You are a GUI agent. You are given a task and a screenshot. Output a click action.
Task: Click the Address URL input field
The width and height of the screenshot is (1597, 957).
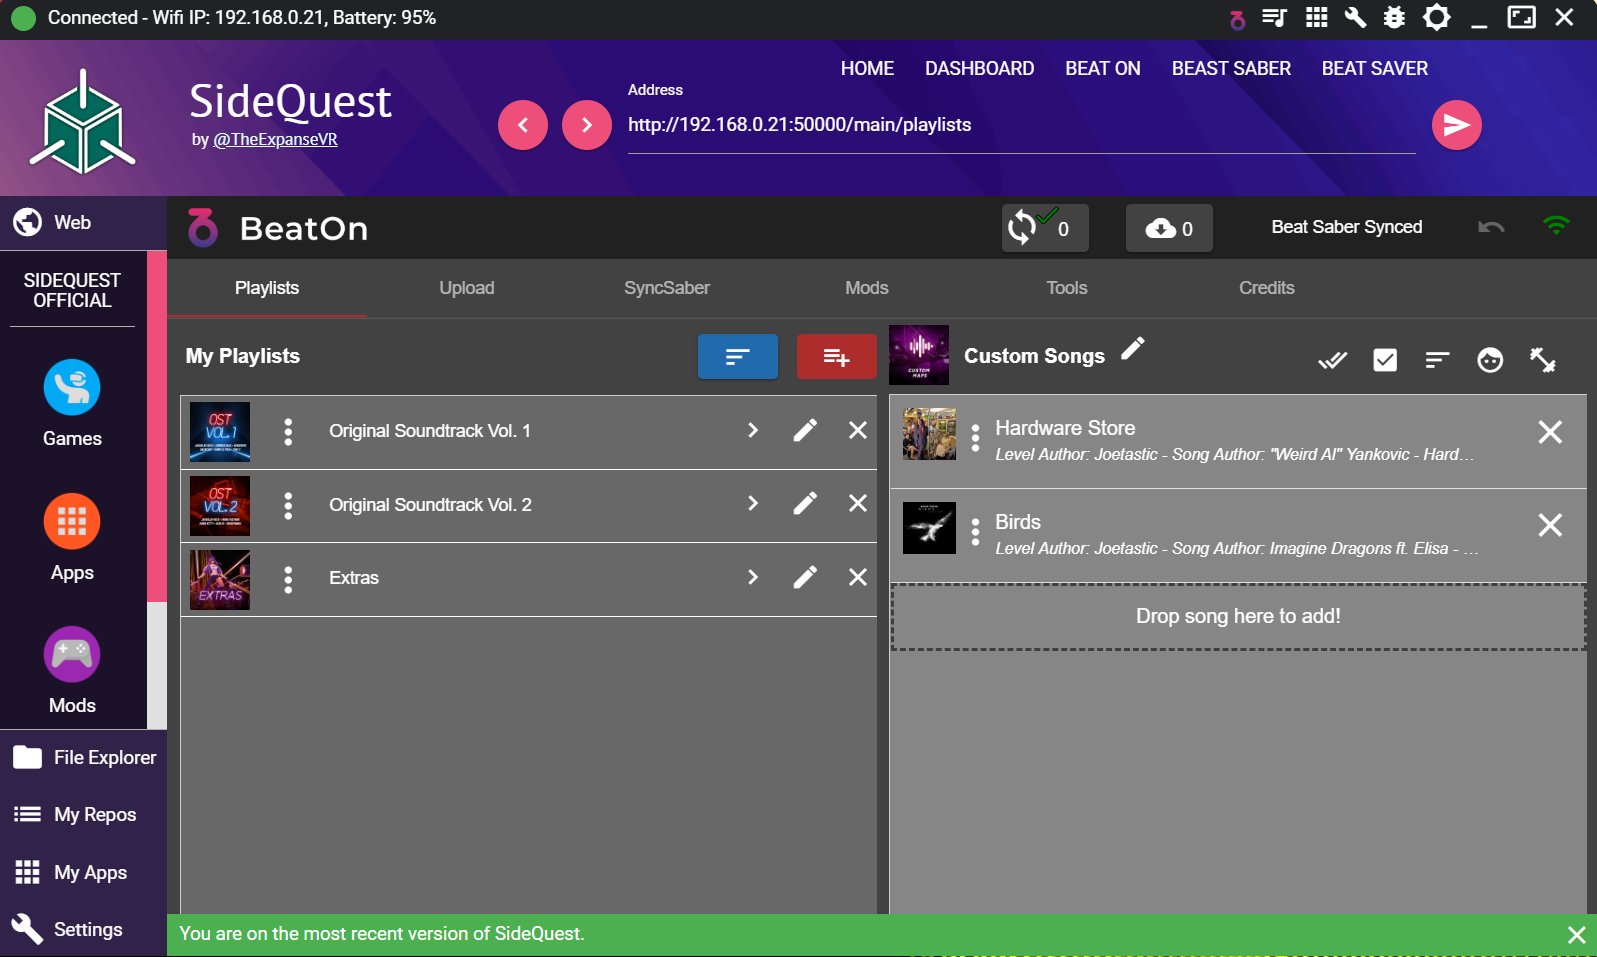click(x=1021, y=125)
